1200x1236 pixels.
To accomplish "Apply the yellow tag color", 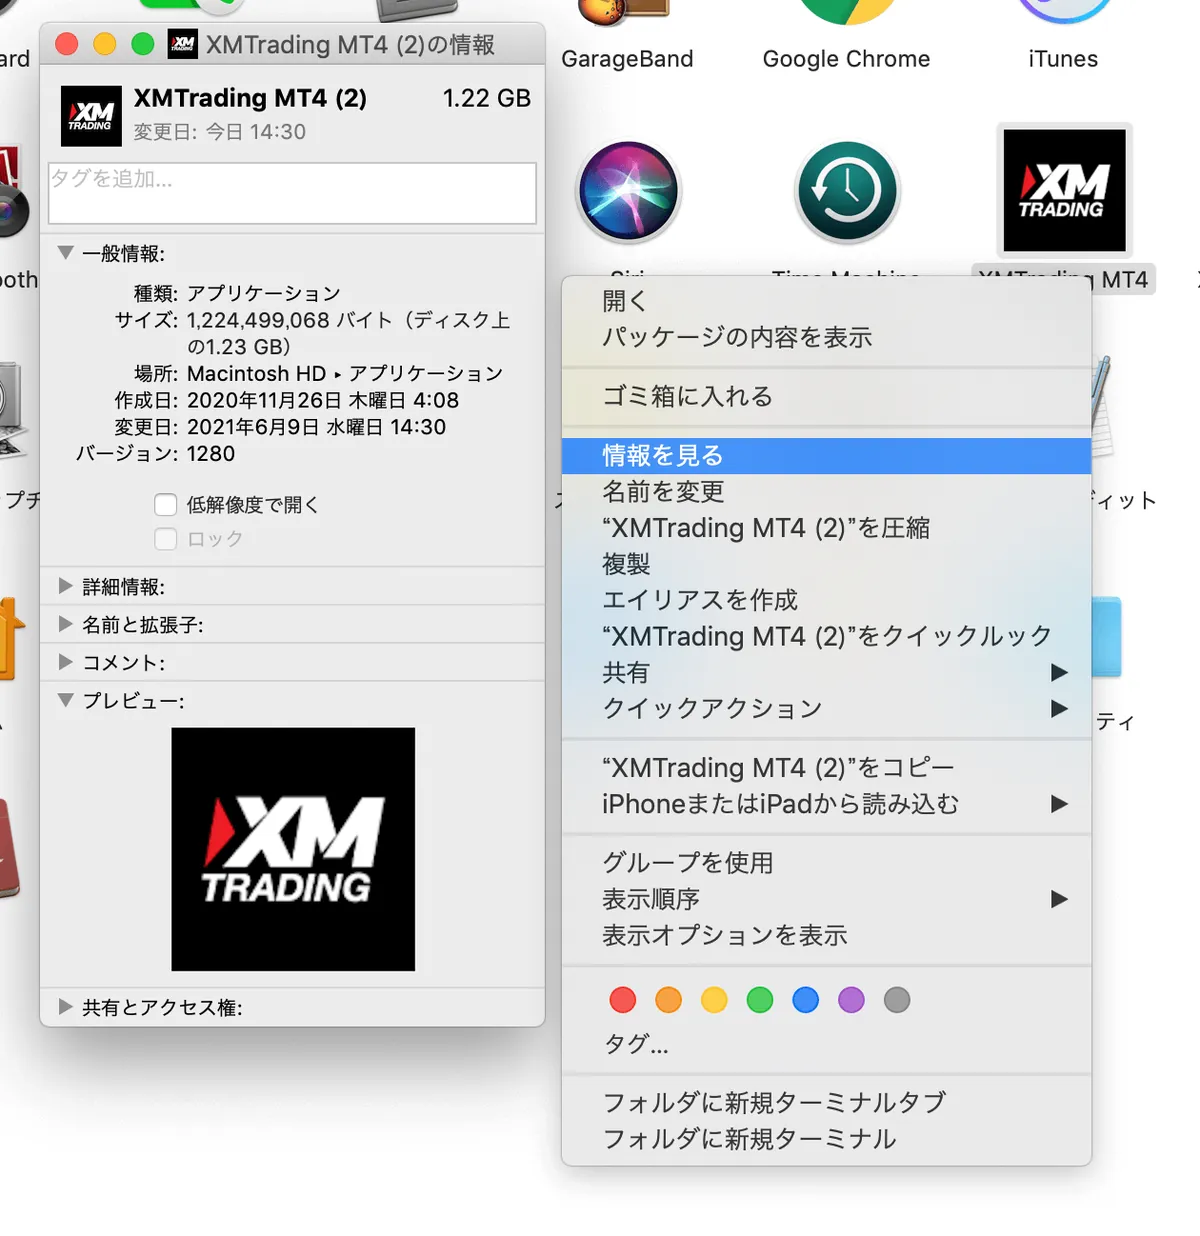I will [714, 1000].
